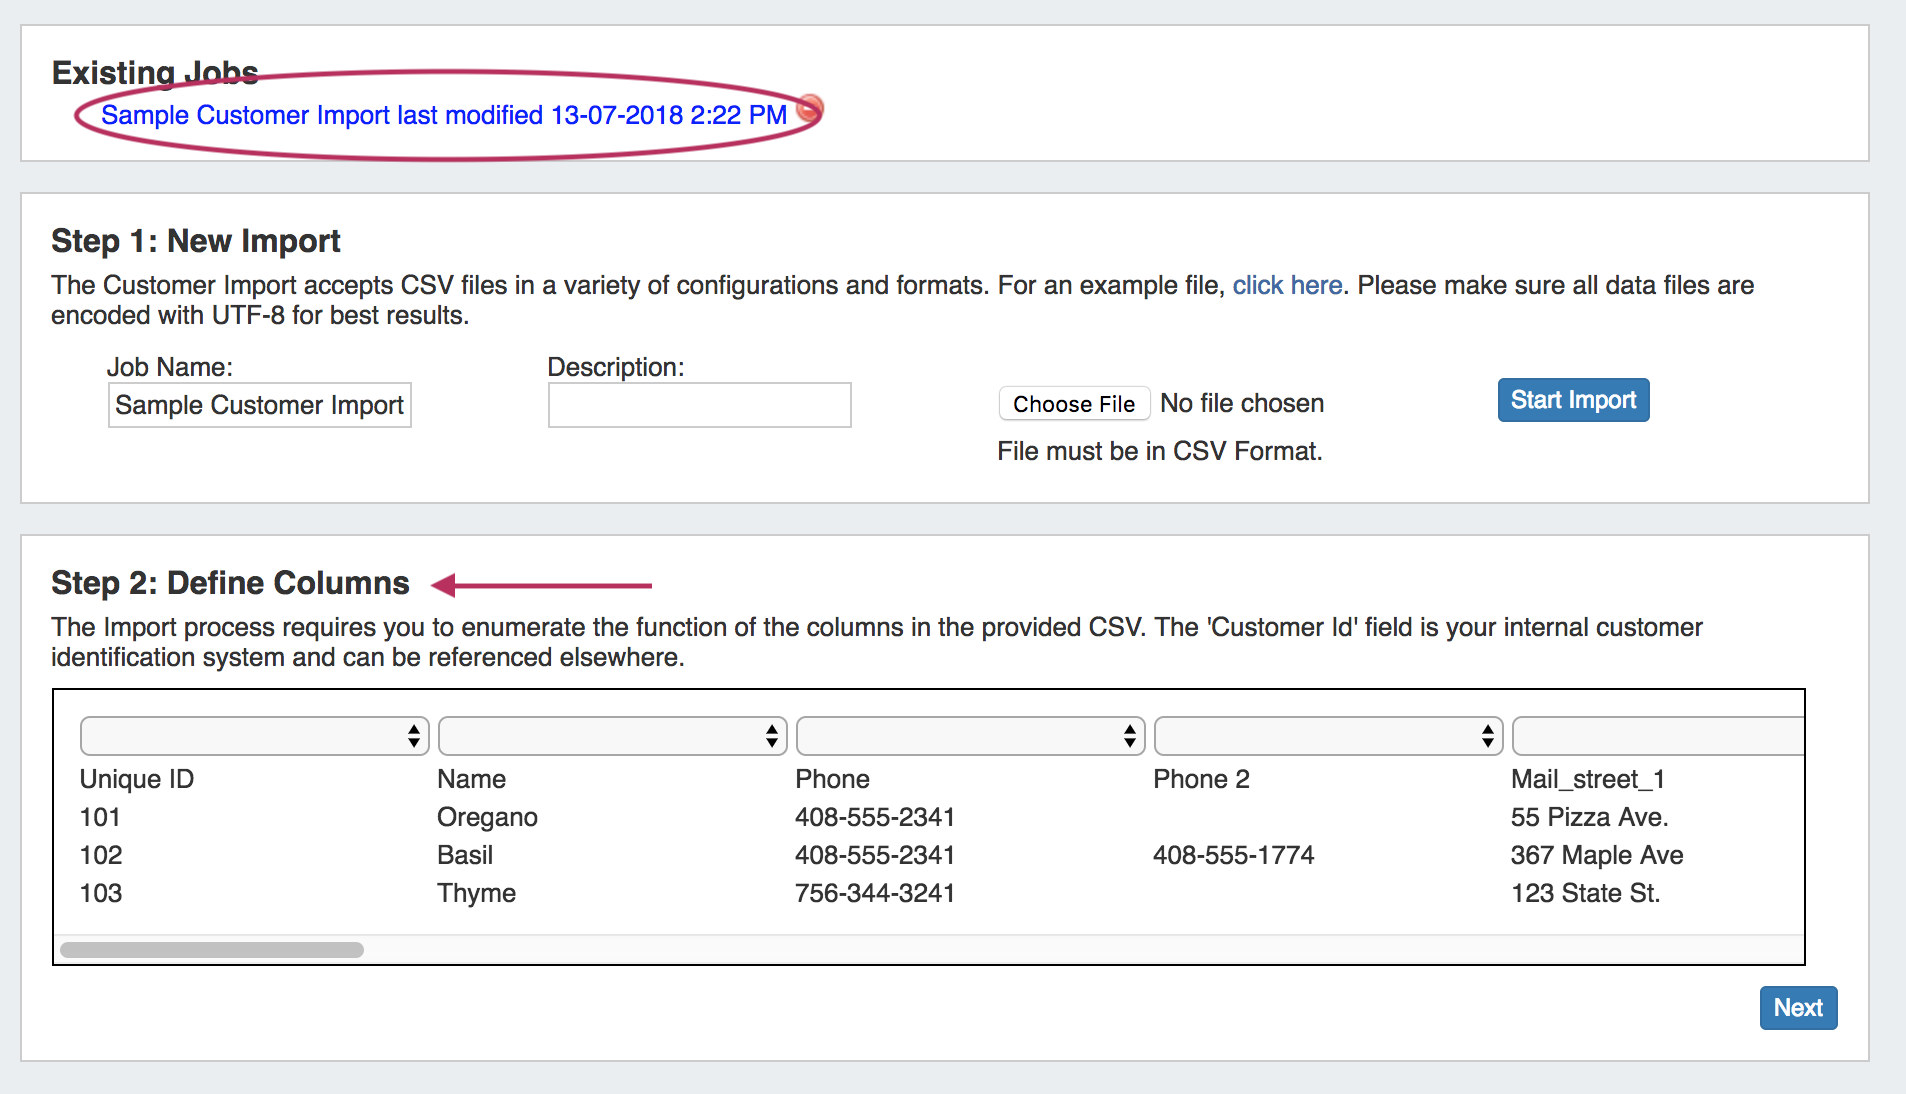1906x1094 pixels.
Task: Click the horizontal scrollbar under the column table
Action: [x=212, y=949]
